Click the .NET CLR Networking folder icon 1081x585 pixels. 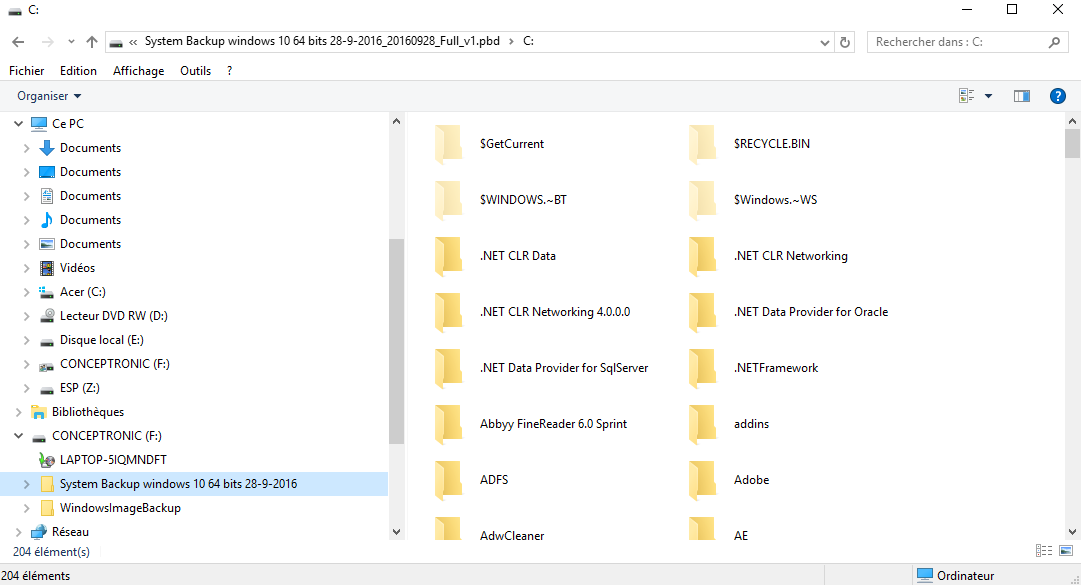point(702,256)
